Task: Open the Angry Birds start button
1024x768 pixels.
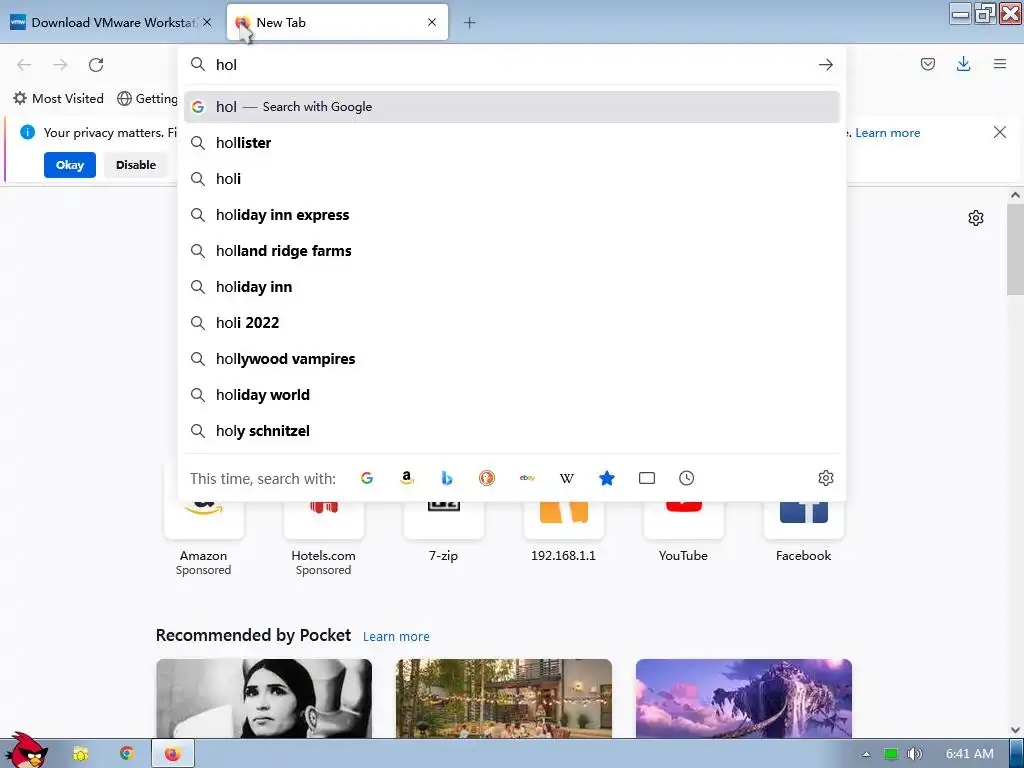Action: tap(26, 751)
